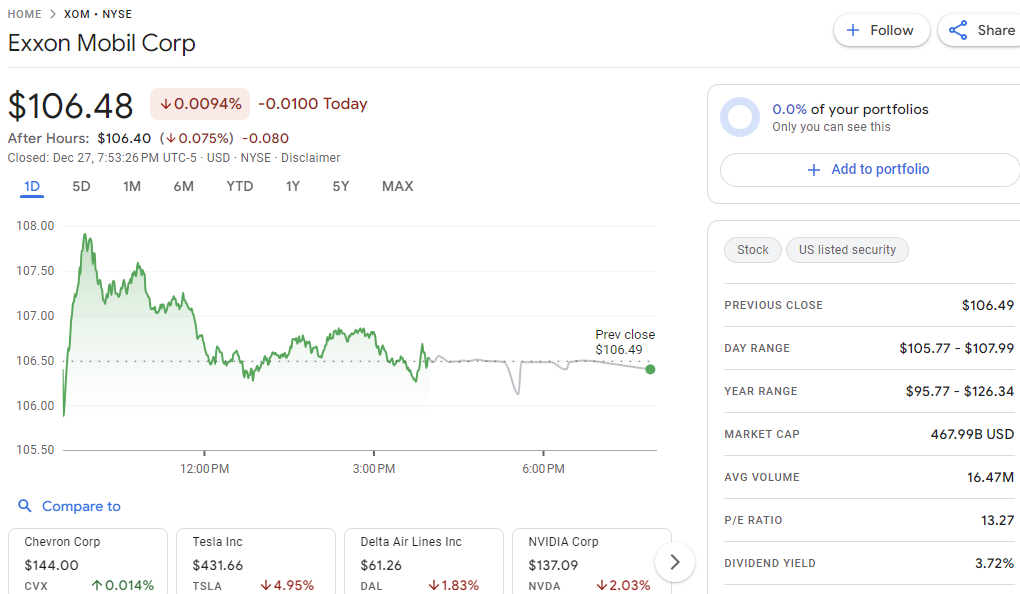Open the NVIDIA Corp comparison card
Screen dimensions: 1020x594
(591, 561)
